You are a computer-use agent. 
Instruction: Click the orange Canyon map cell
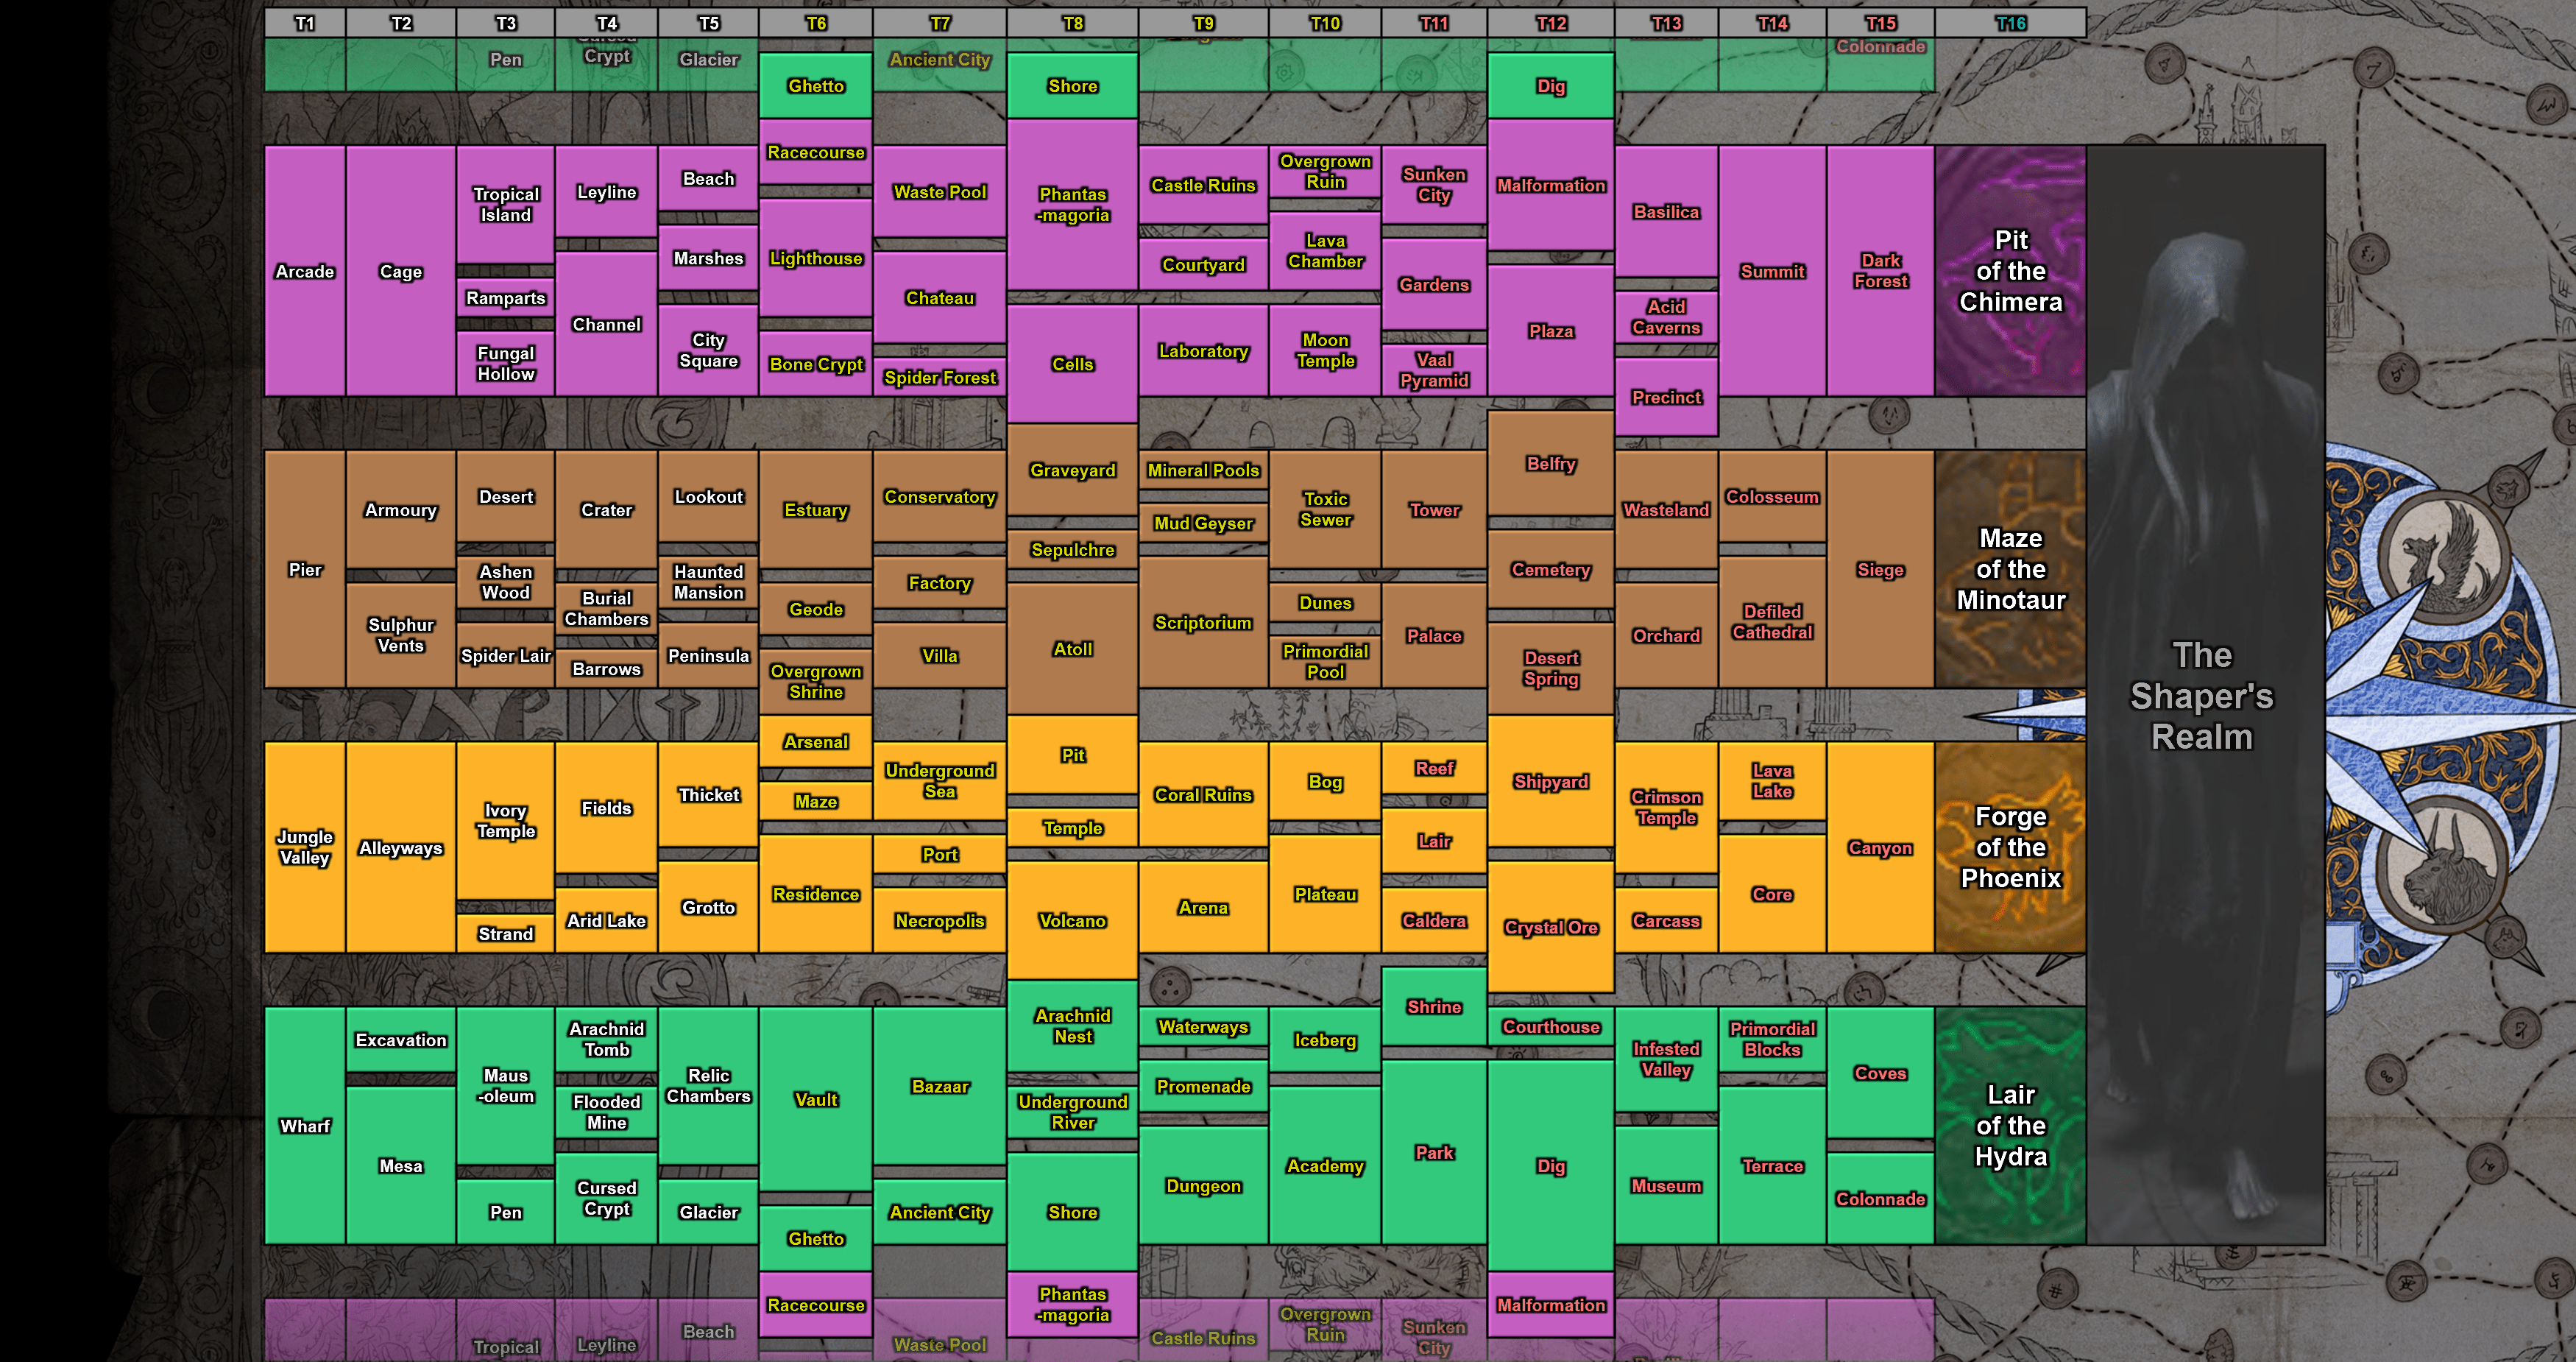pyautogui.click(x=1880, y=847)
